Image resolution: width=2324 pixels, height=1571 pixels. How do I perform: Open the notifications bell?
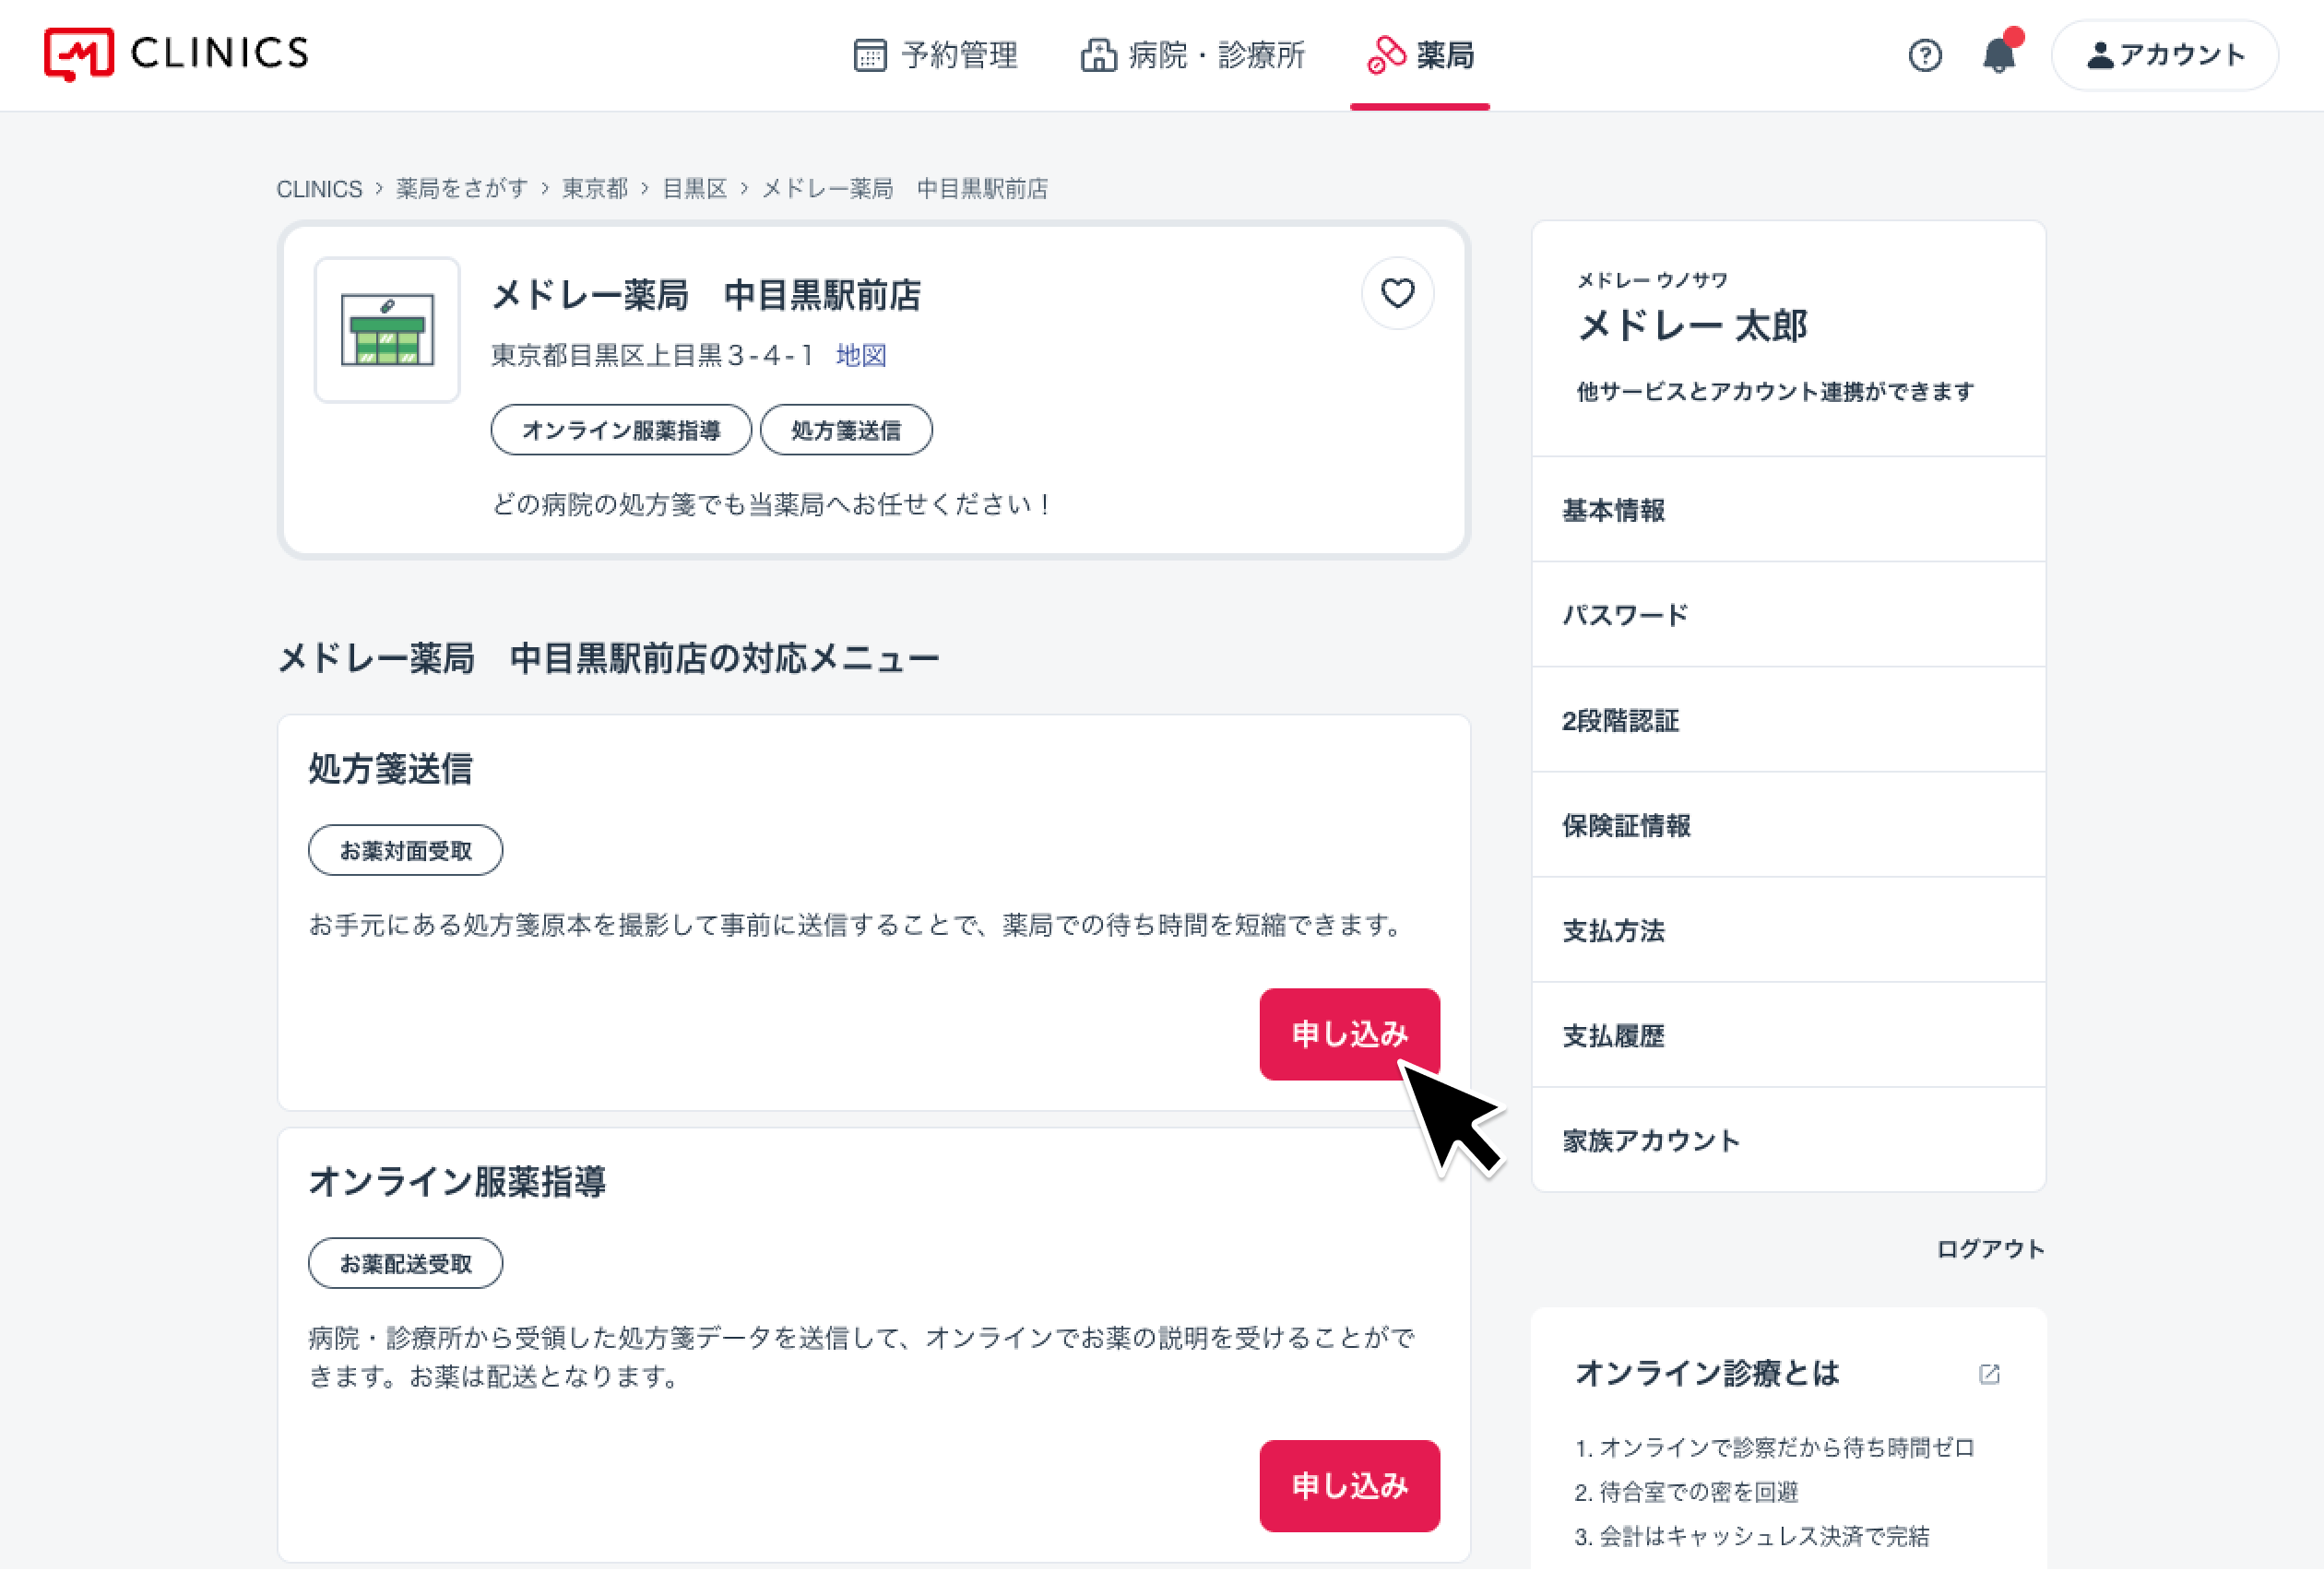point(1999,54)
